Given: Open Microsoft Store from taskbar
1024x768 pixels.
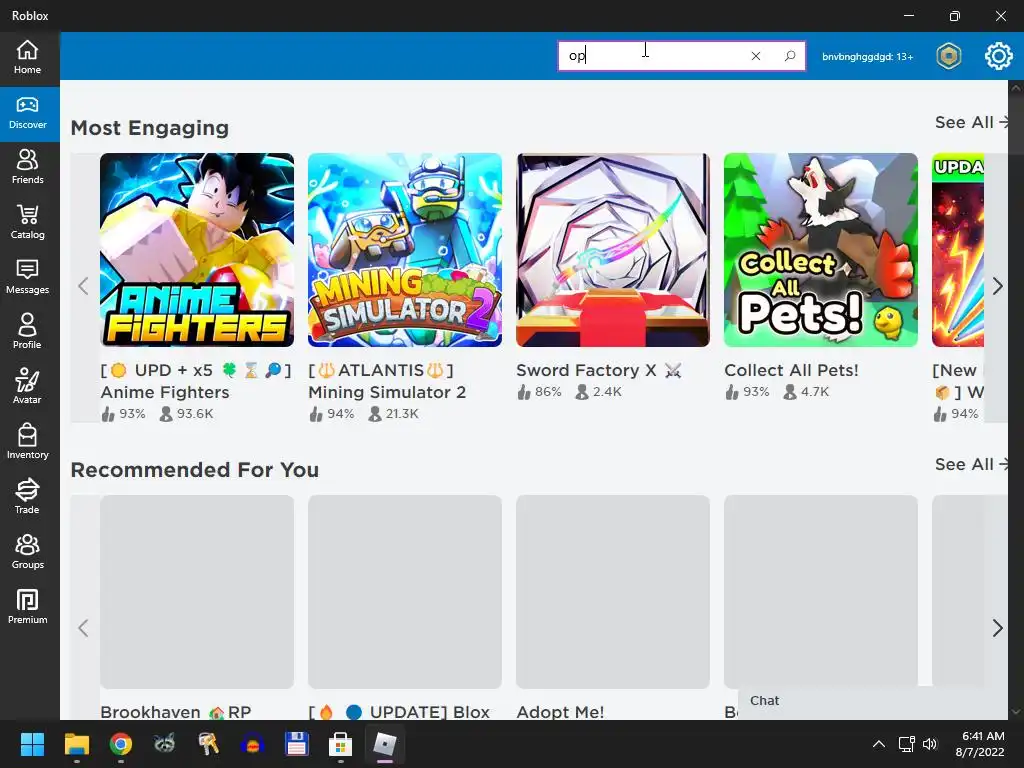Looking at the screenshot, I should point(340,744).
